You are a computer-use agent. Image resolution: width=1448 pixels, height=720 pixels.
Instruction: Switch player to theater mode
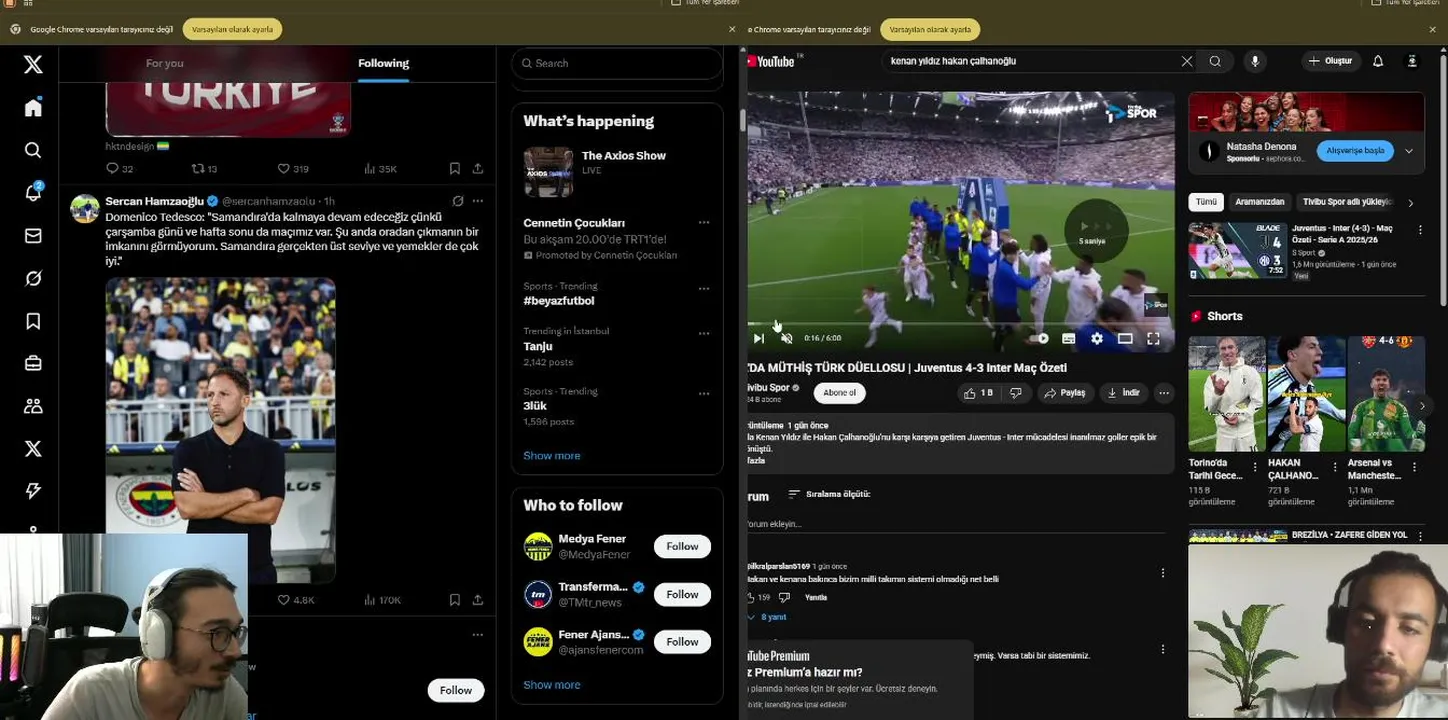[1125, 339]
